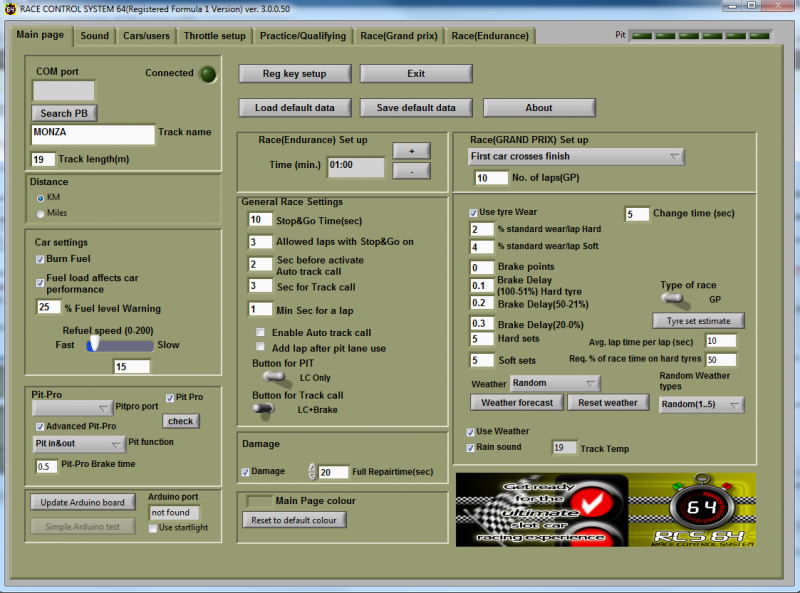Disable the Burn Fuel checkbox

pyautogui.click(x=40, y=259)
